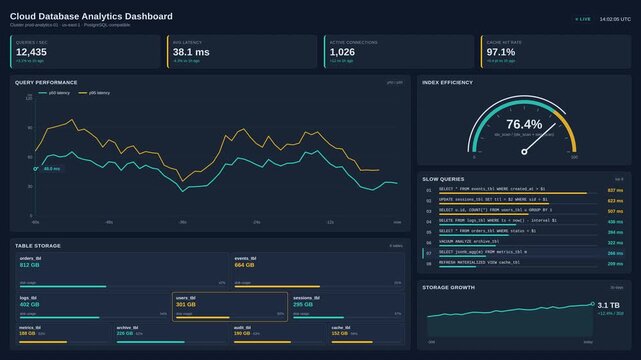Toggle the p50 latency legend entry
Screen dimensions: 641x360
click(x=54, y=93)
